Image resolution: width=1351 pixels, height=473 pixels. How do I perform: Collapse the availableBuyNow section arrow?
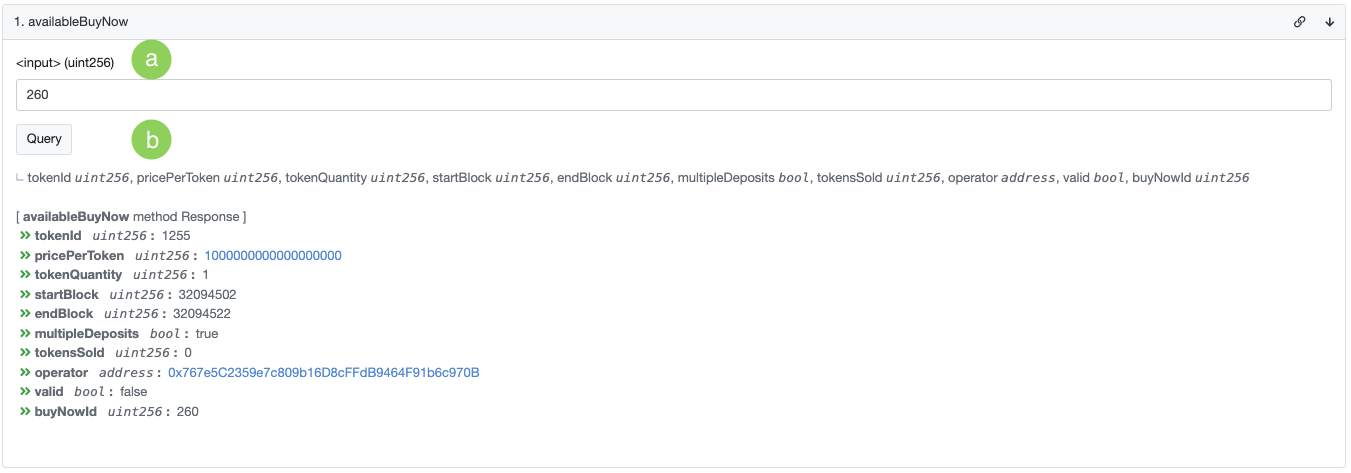pyautogui.click(x=1329, y=21)
